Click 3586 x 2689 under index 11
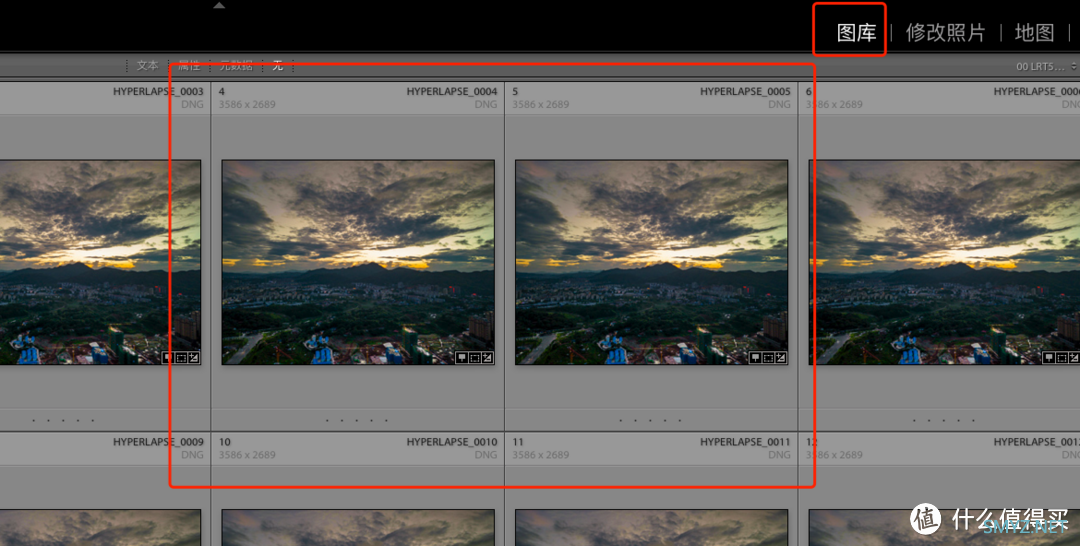Image resolution: width=1080 pixels, height=546 pixels. pyautogui.click(x=541, y=455)
